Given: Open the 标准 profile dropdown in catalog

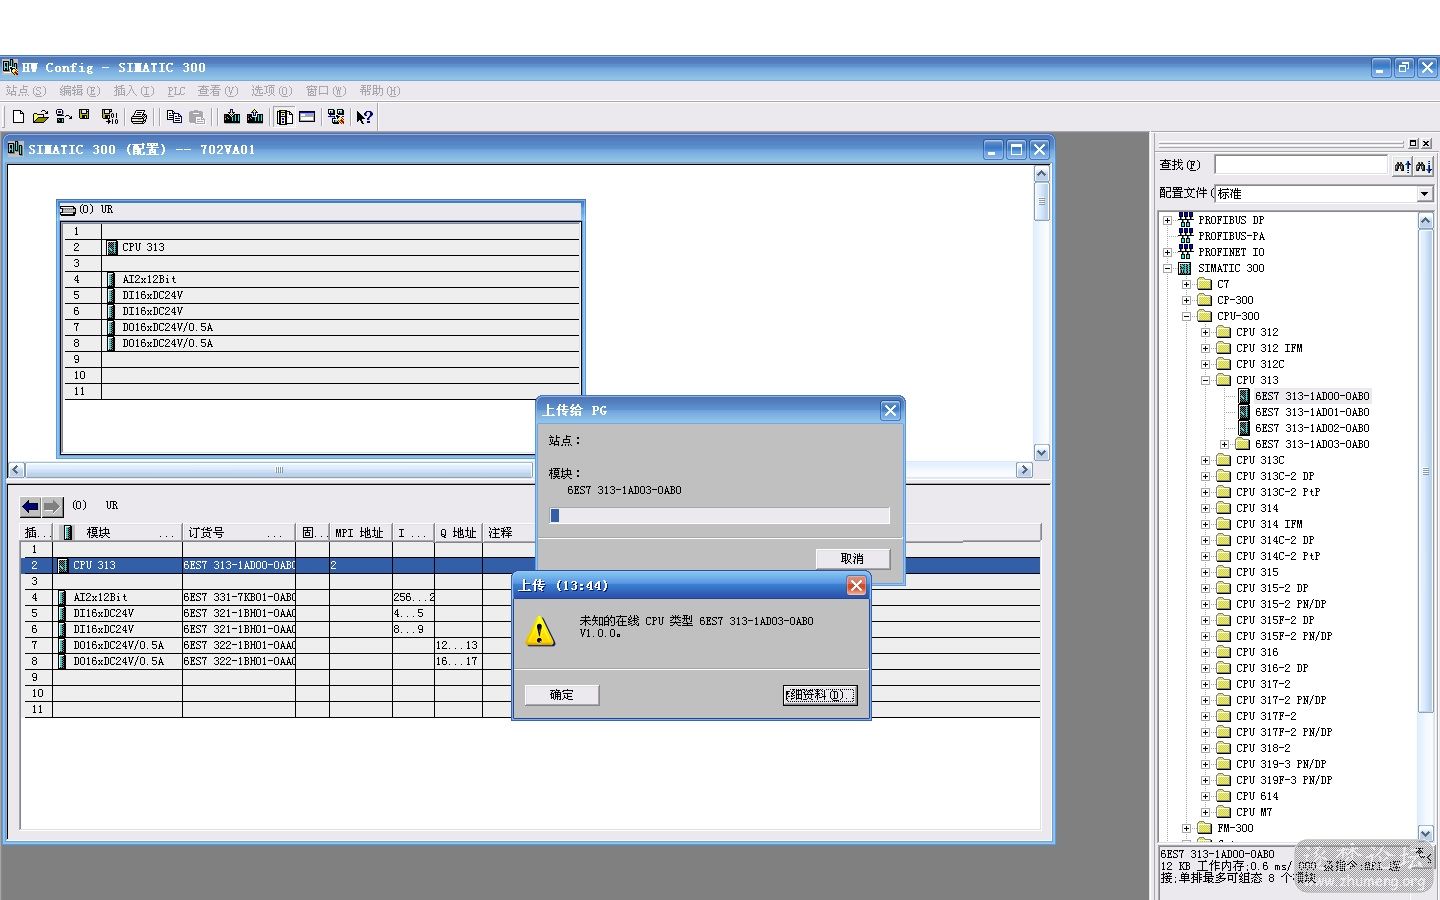Looking at the screenshot, I should point(1425,194).
